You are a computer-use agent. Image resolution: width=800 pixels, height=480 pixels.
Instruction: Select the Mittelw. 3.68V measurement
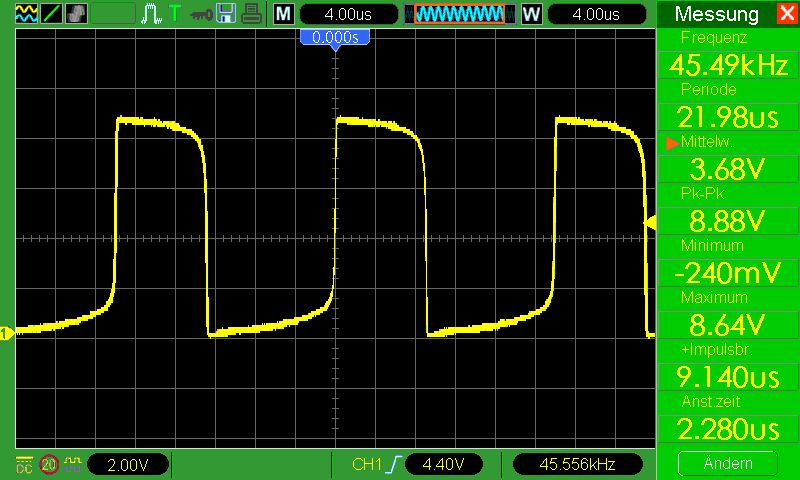click(728, 159)
